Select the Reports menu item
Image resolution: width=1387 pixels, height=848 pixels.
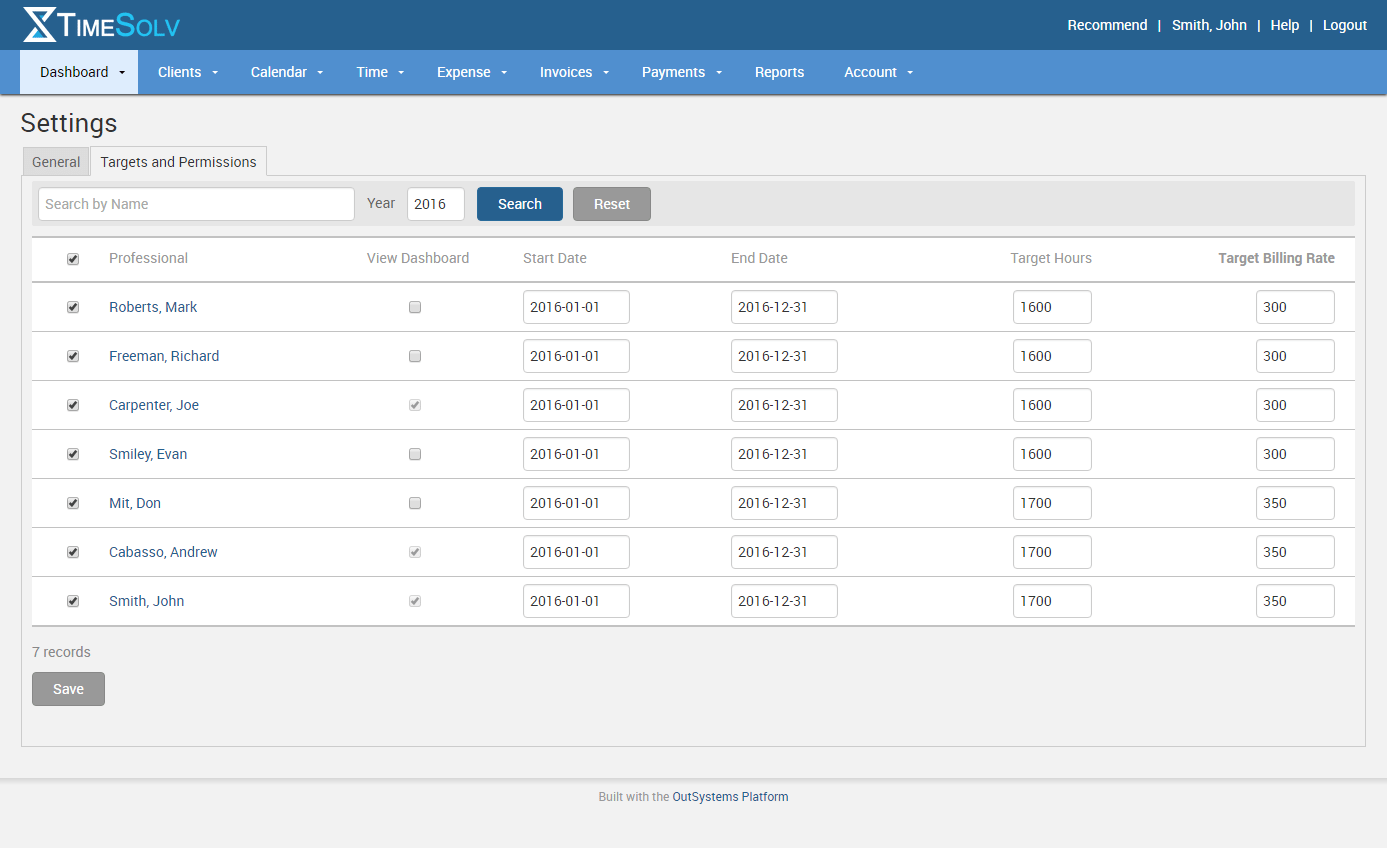[x=780, y=72]
